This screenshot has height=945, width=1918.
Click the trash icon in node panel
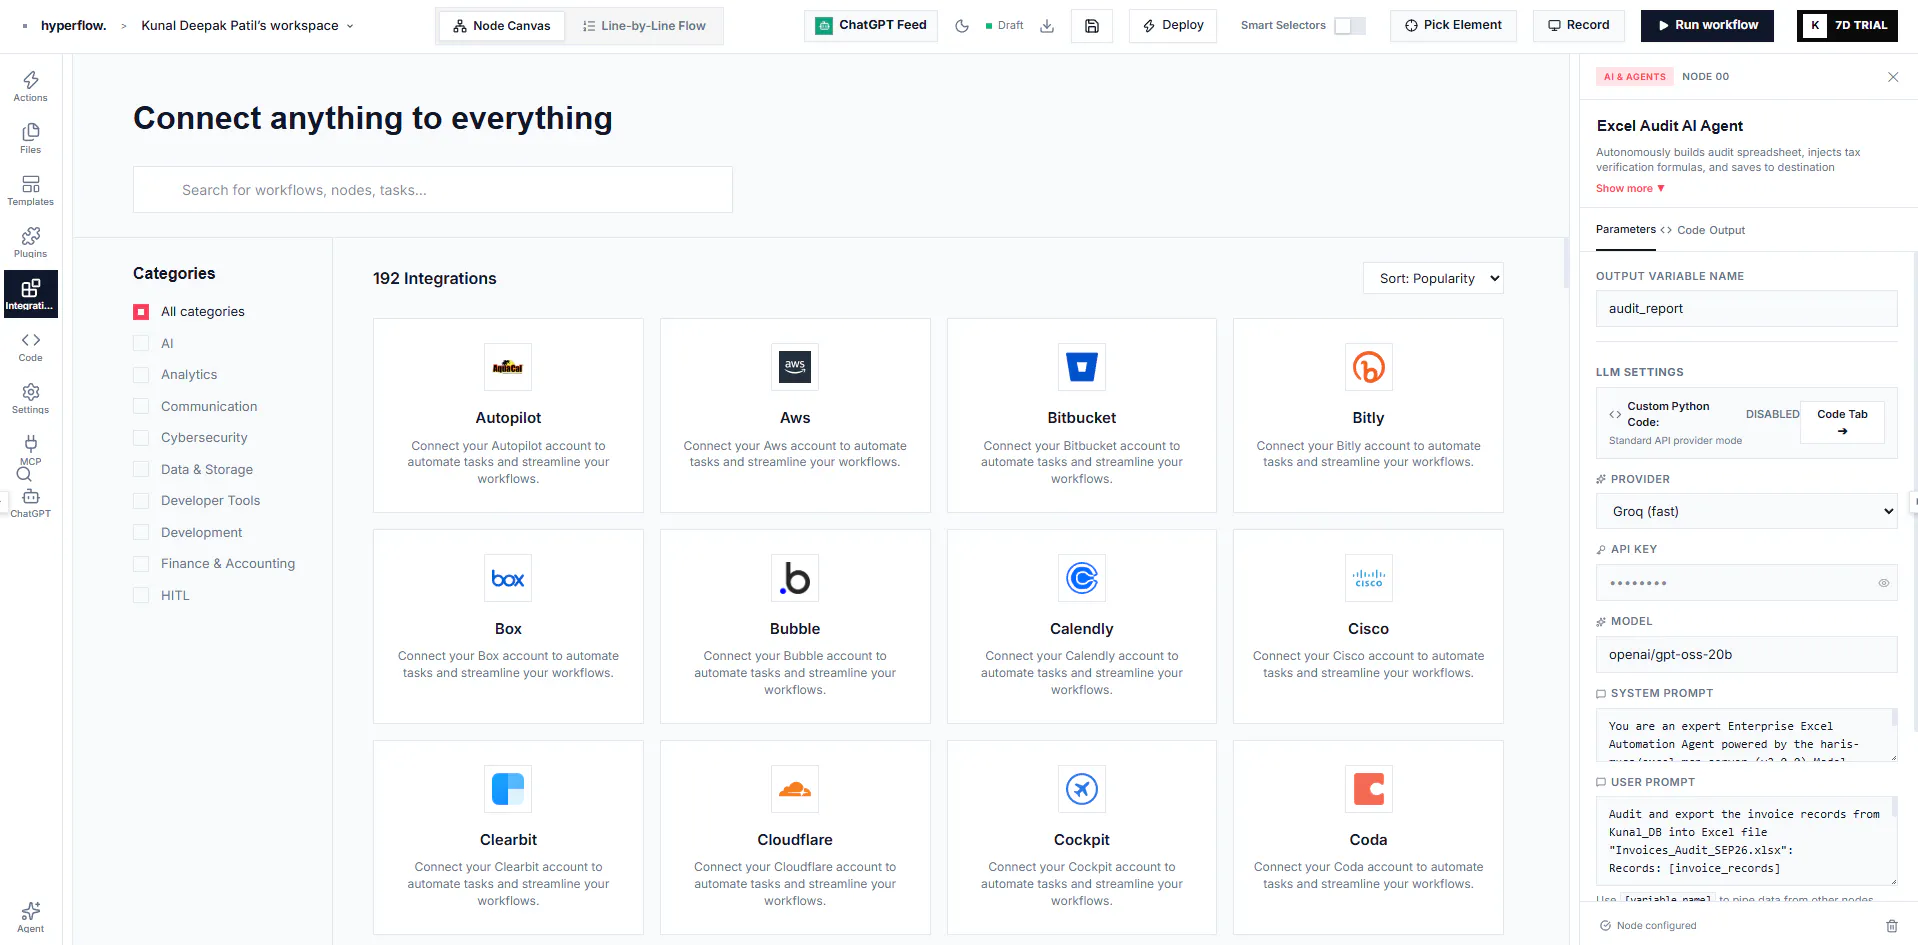pos(1892,926)
